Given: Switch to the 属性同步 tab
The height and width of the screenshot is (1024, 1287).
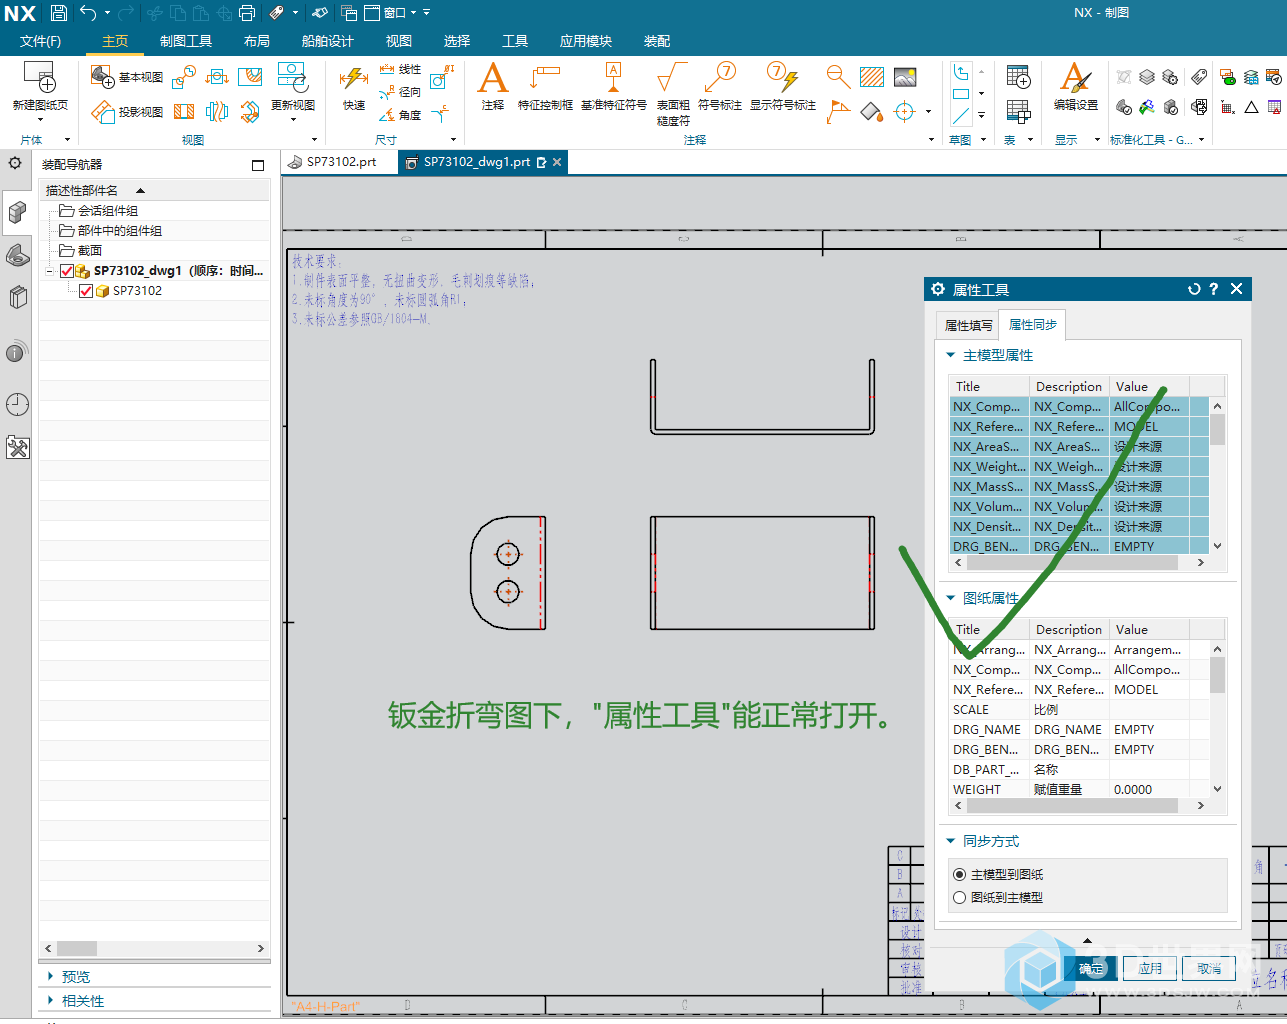Looking at the screenshot, I should point(1033,324).
